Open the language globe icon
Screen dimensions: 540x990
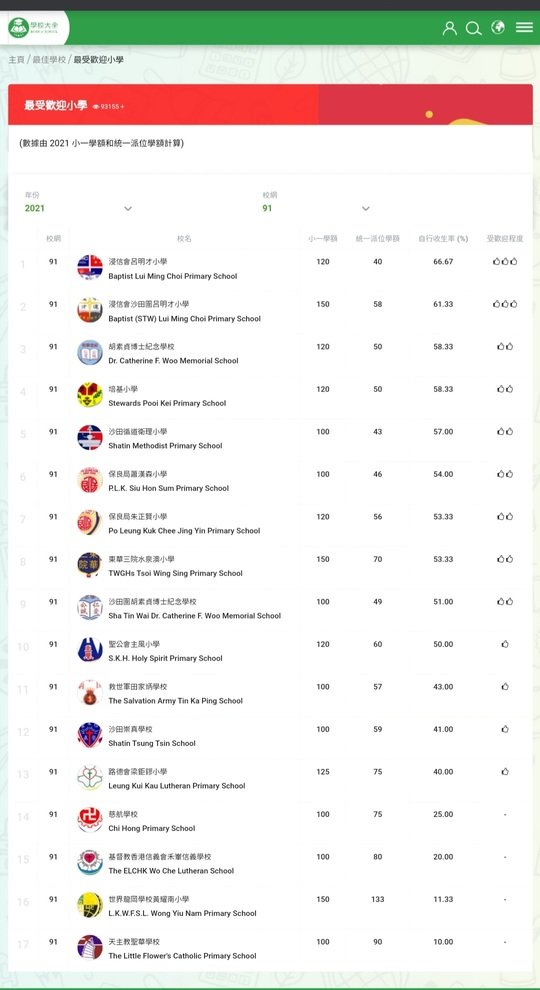pyautogui.click(x=498, y=27)
